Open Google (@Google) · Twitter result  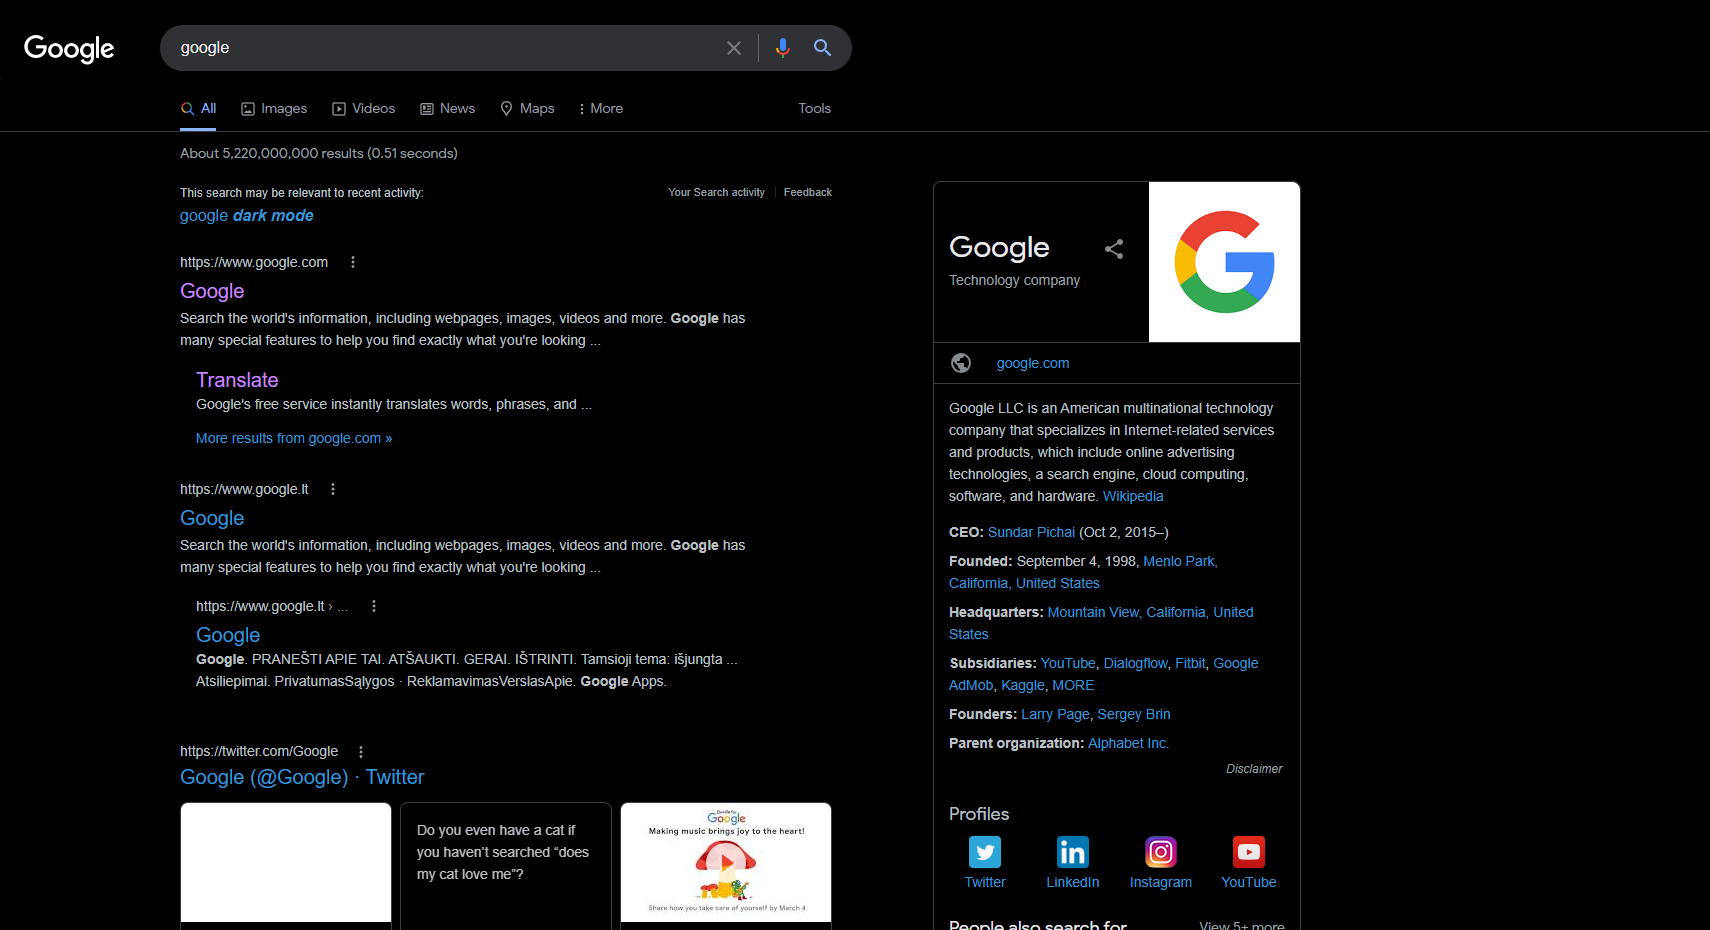pyautogui.click(x=302, y=777)
